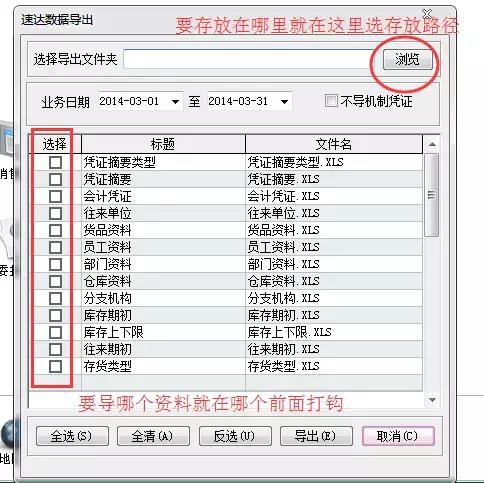Click the list scrollbar up arrow
Screen dimensions: 484x483
pyautogui.click(x=432, y=144)
